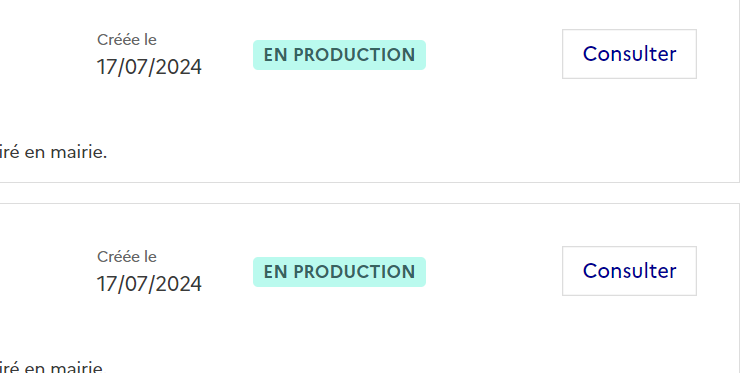The height and width of the screenshot is (373, 741).
Task: Click the 17/07/2024 date in the top card
Action: [x=149, y=67]
